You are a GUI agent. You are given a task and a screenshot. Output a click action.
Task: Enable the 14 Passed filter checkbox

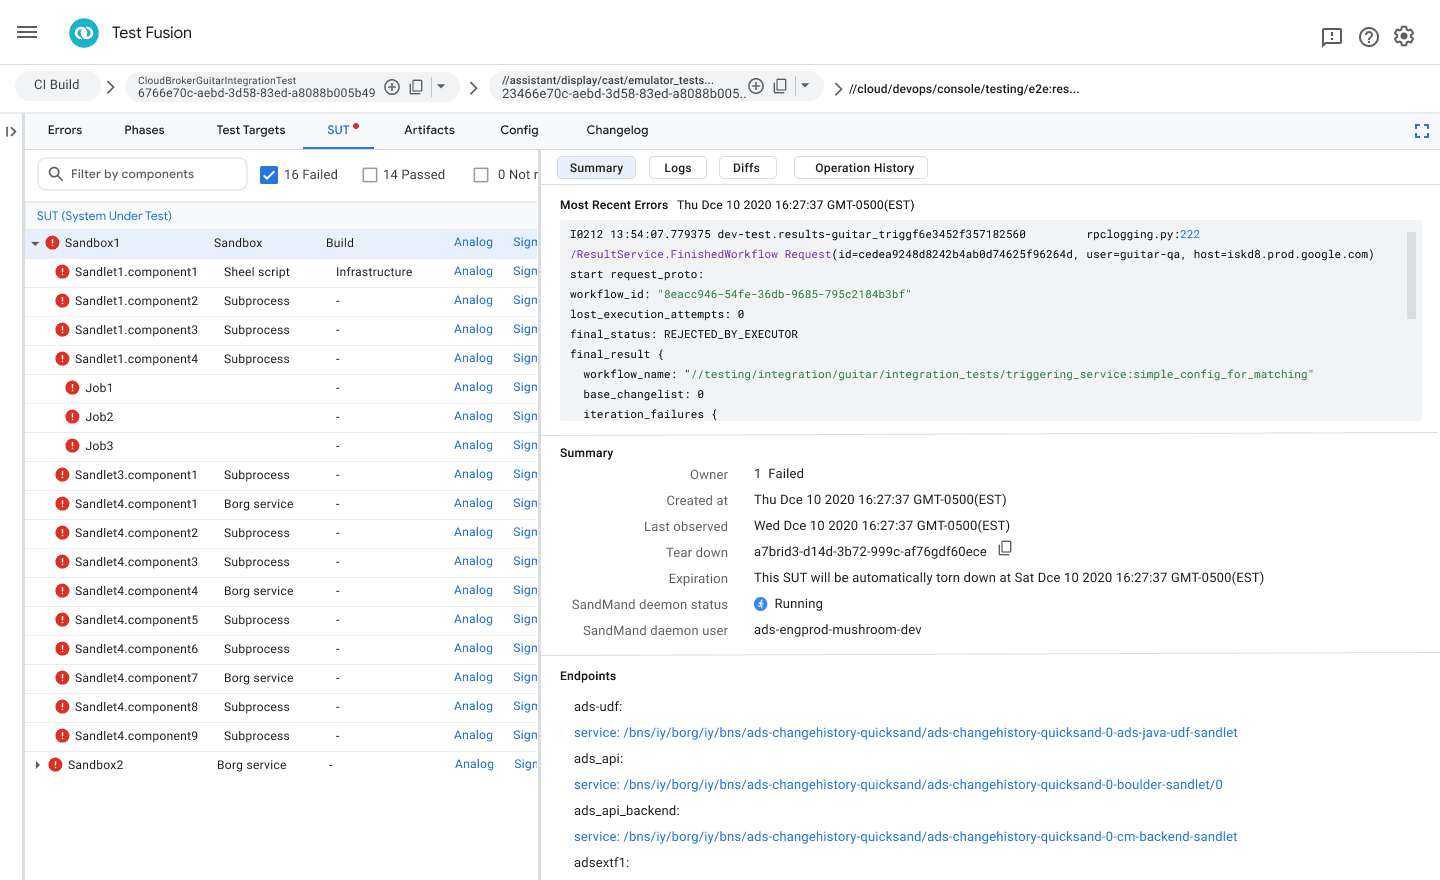370,175
